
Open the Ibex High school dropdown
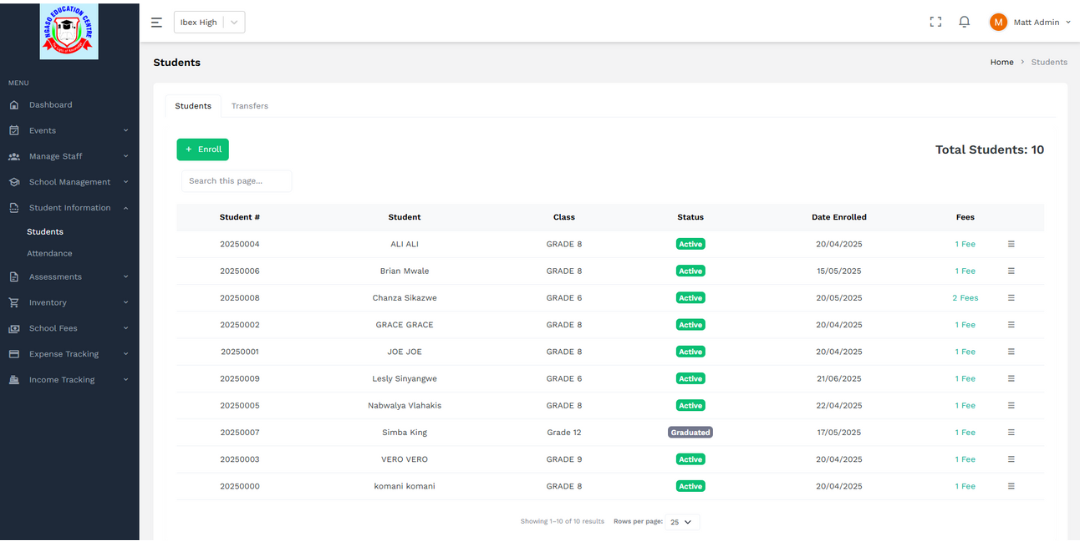(209, 22)
